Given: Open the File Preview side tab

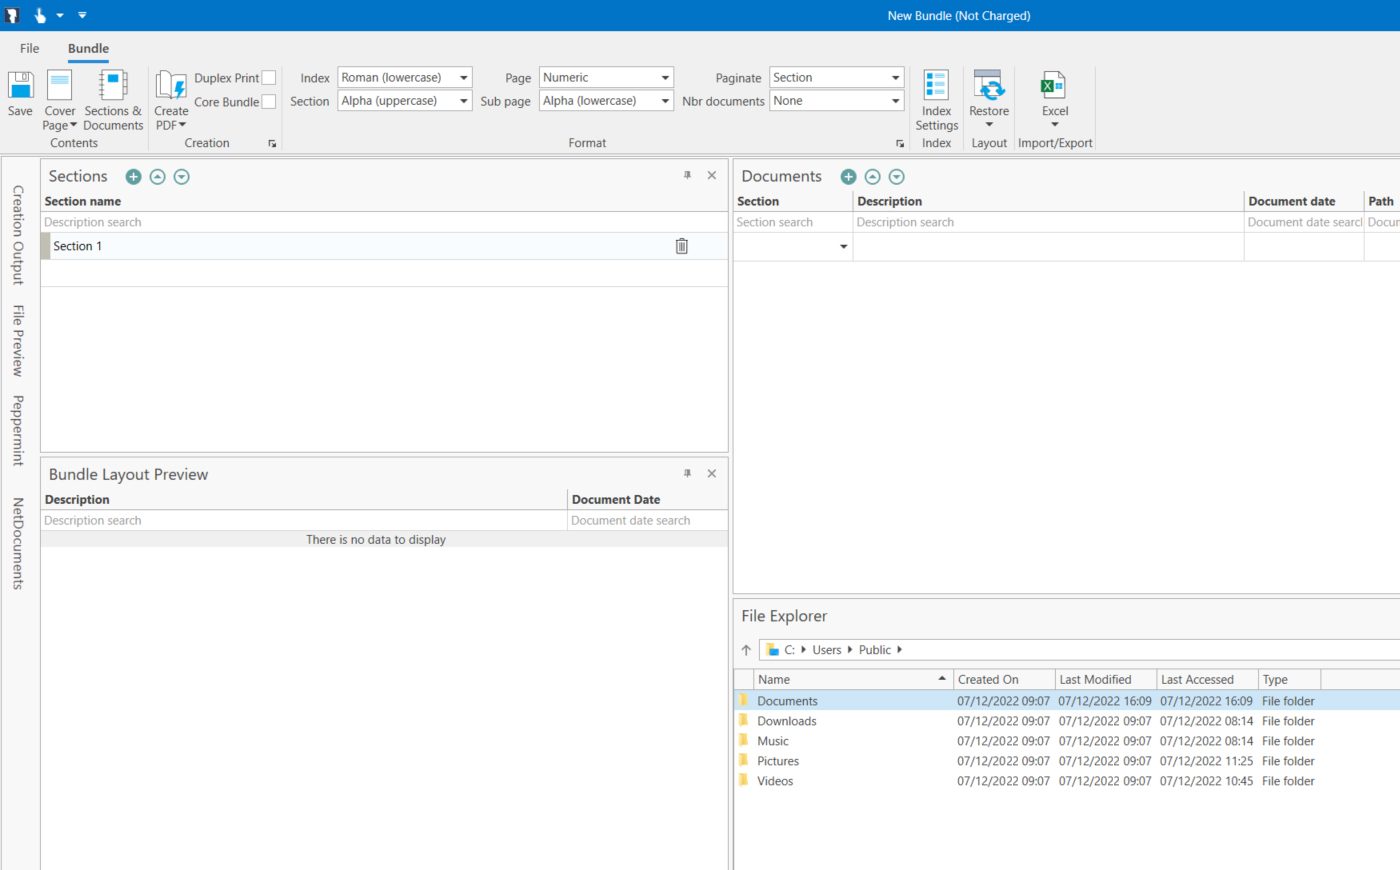Looking at the screenshot, I should (x=18, y=341).
